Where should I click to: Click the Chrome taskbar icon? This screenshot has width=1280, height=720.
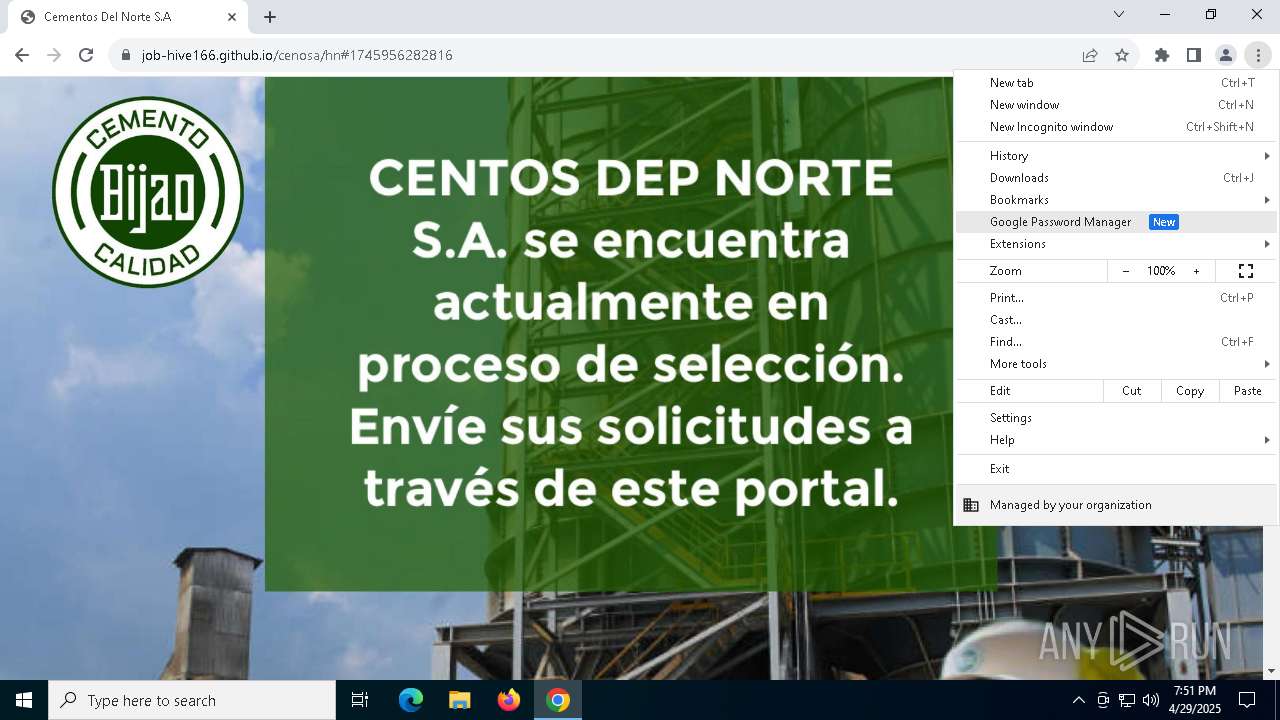coord(558,700)
